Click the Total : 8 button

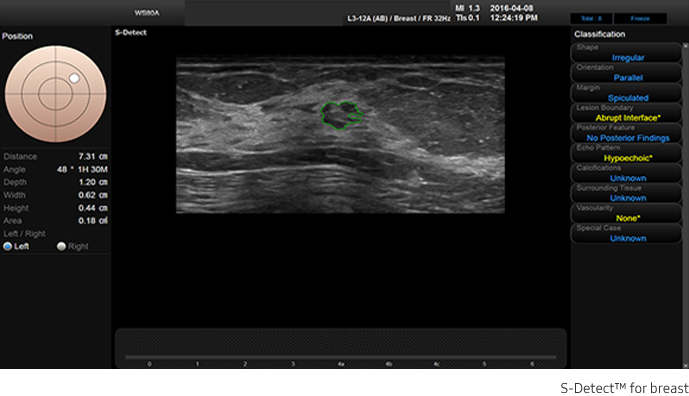[591, 18]
